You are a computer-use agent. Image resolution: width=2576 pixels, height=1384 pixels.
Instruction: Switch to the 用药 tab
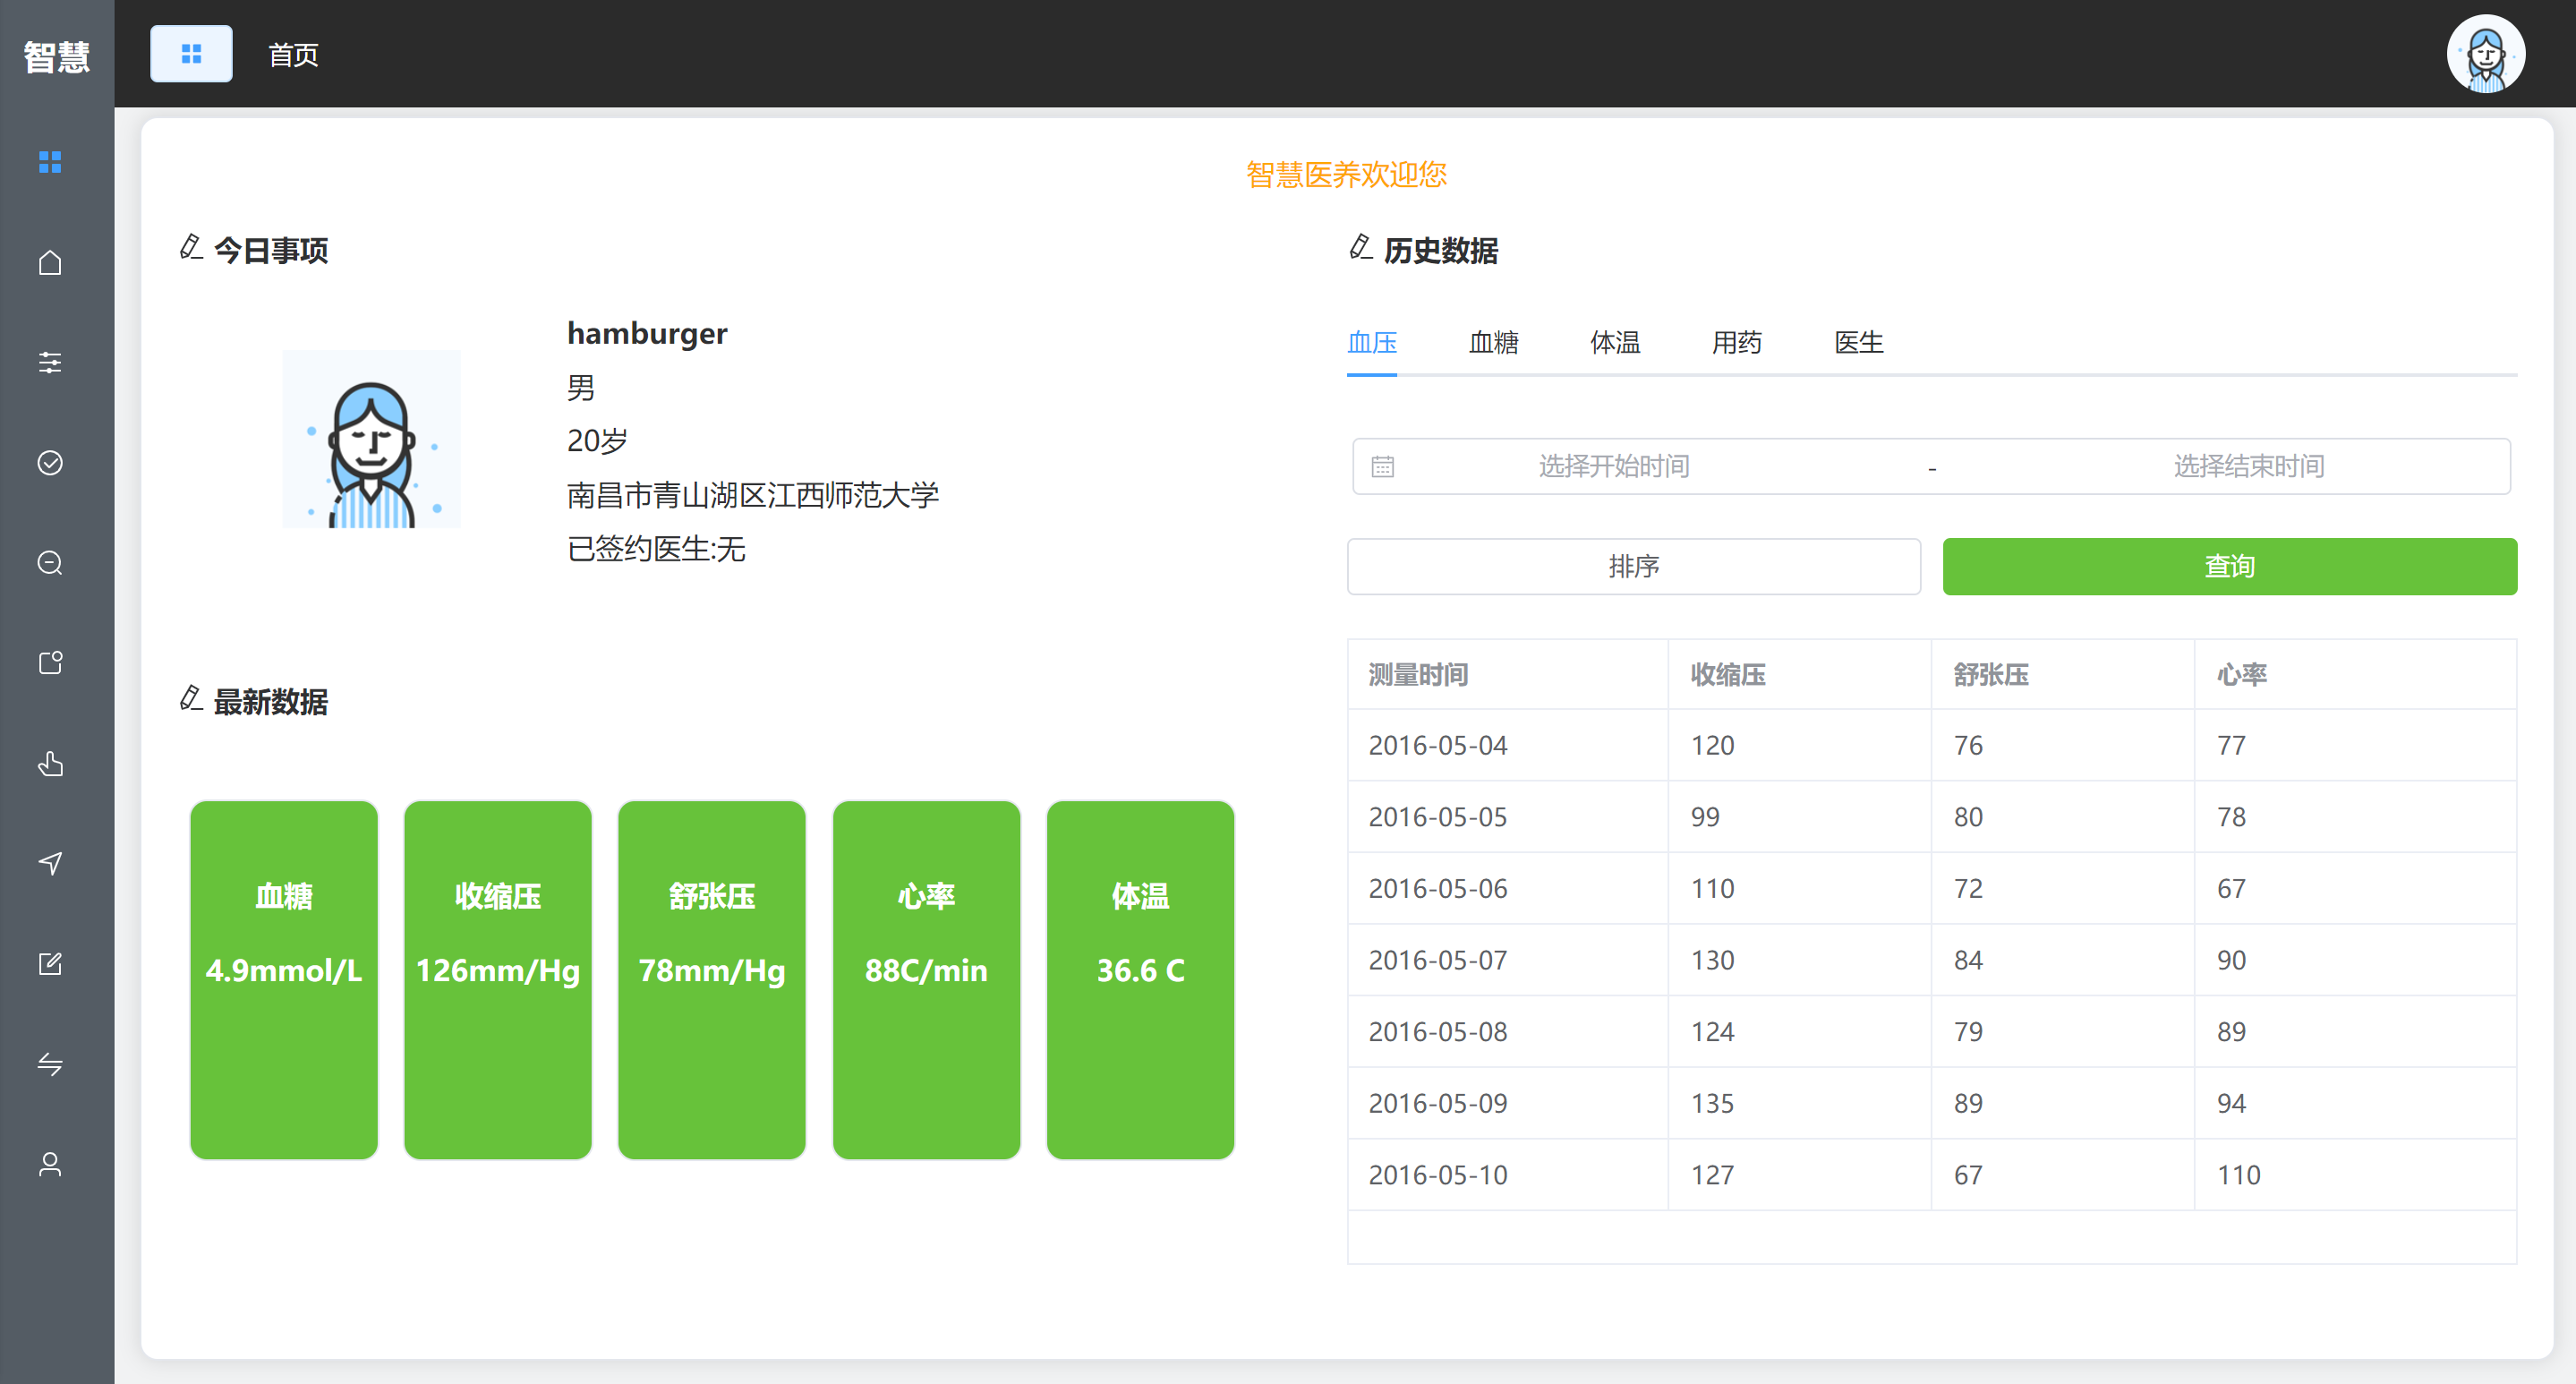(x=1737, y=343)
